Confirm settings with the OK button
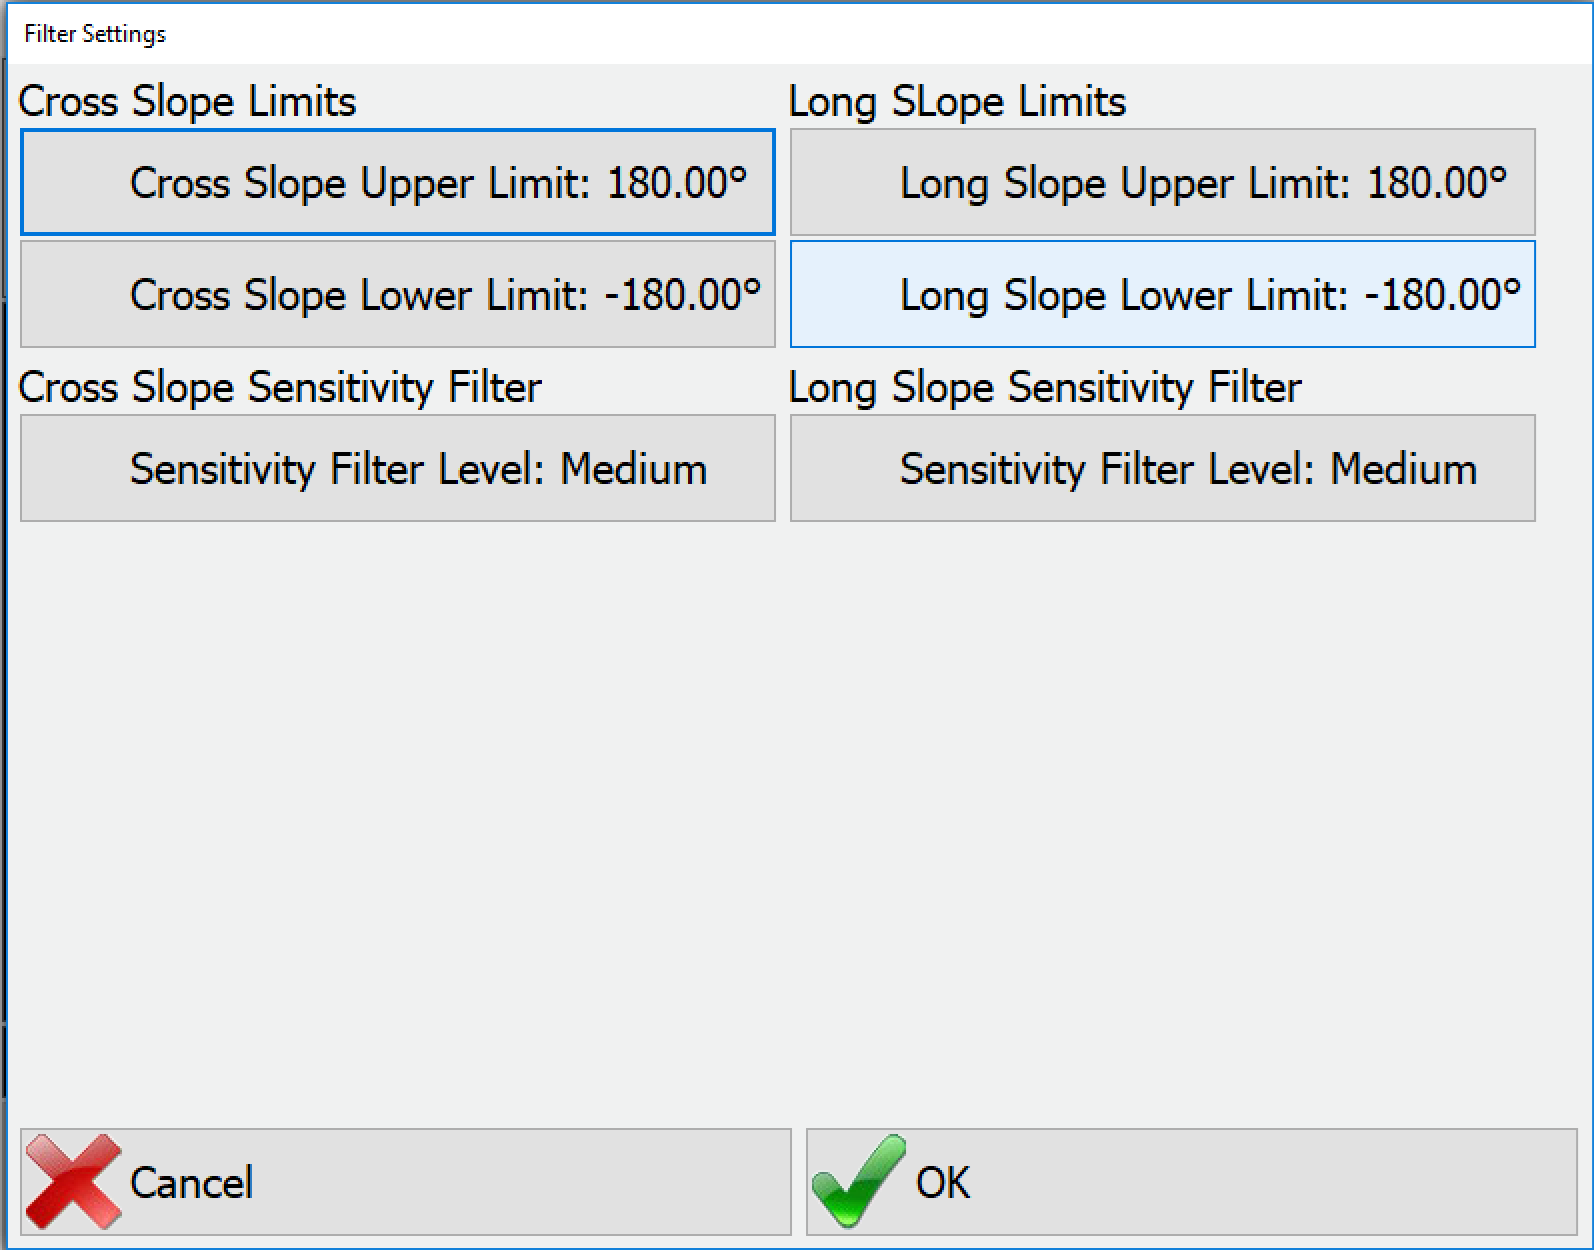Image resolution: width=1594 pixels, height=1250 pixels. click(1191, 1182)
